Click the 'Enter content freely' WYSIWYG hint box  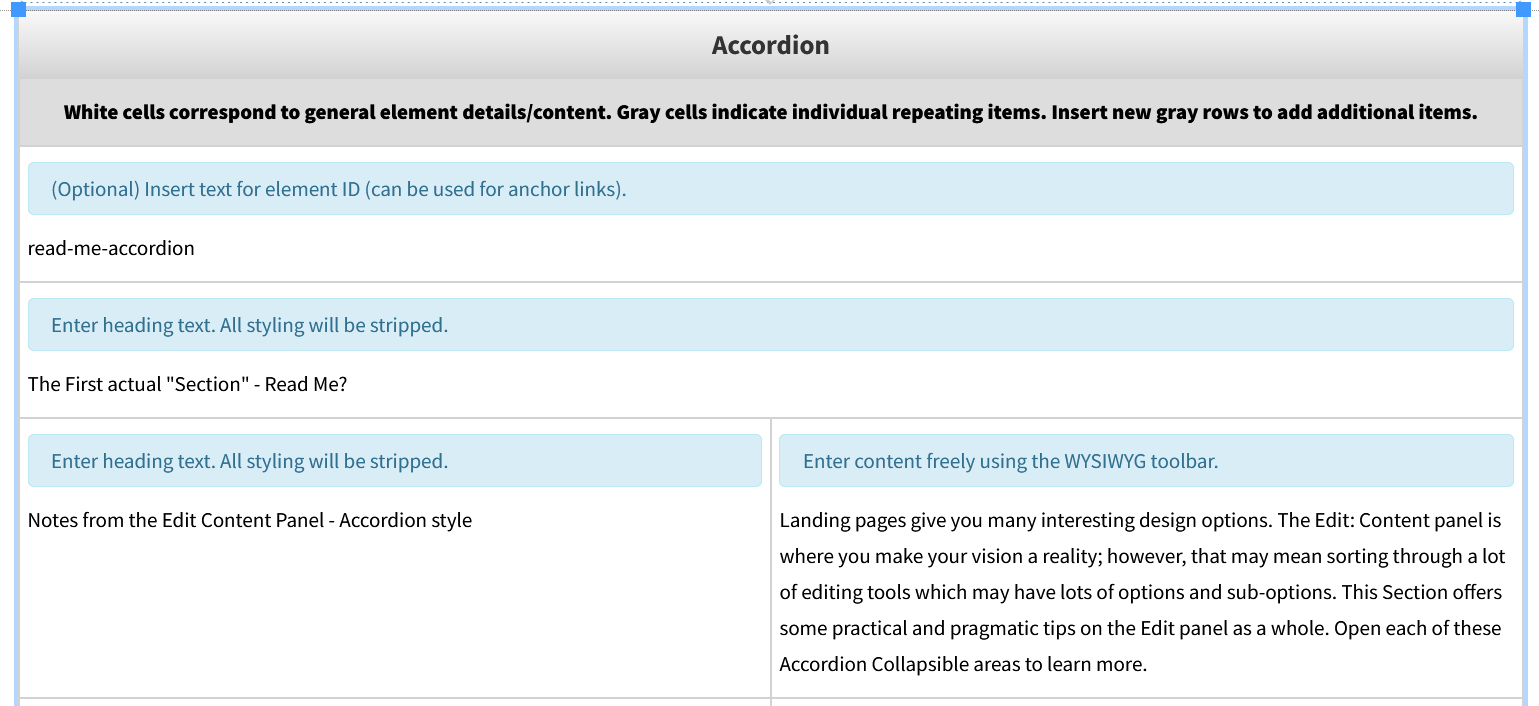point(1145,461)
